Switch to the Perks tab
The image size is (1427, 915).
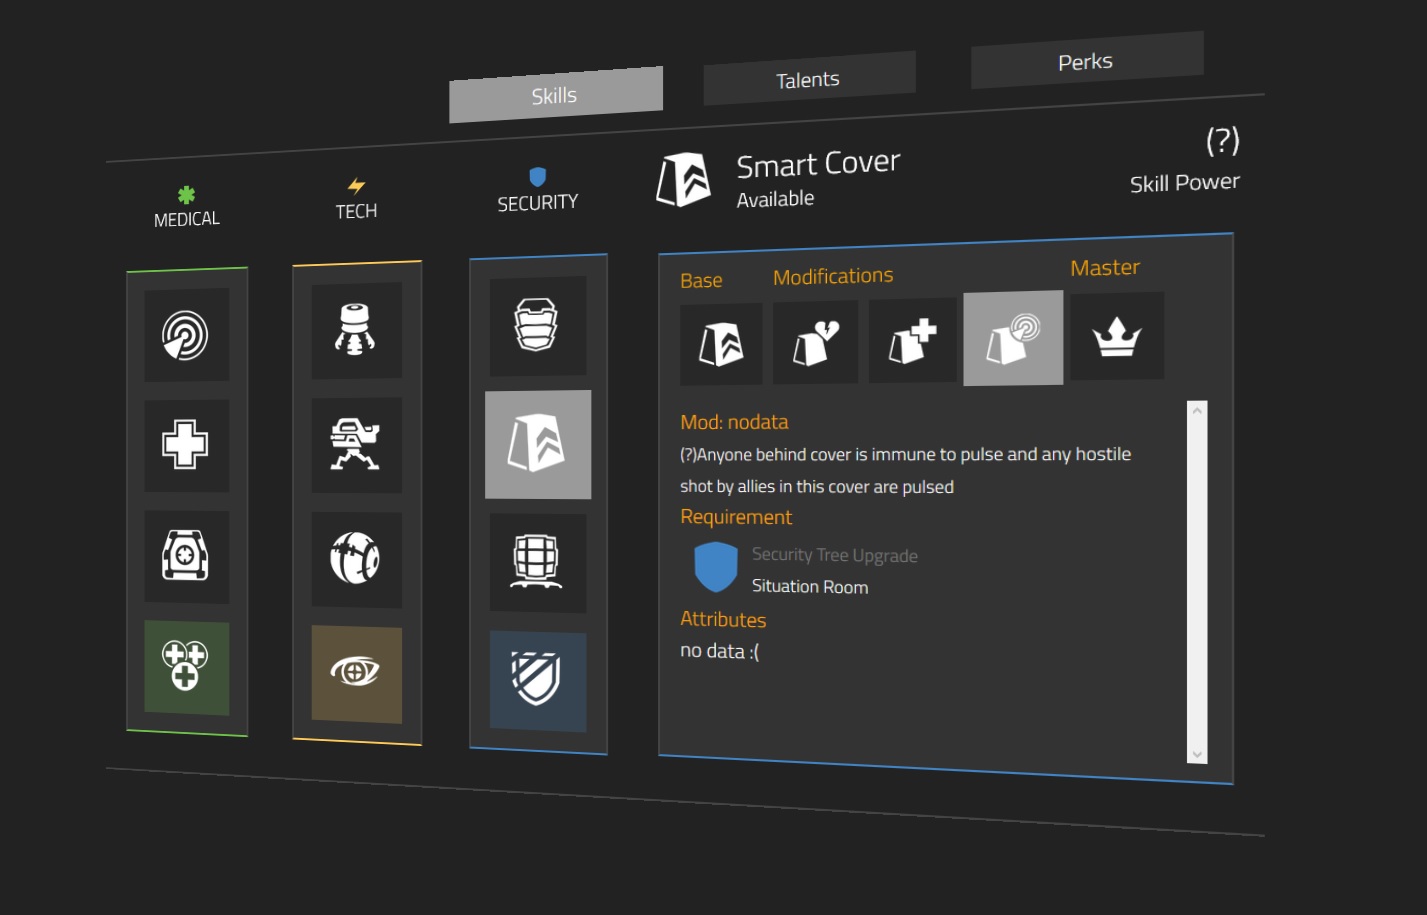point(1086,61)
